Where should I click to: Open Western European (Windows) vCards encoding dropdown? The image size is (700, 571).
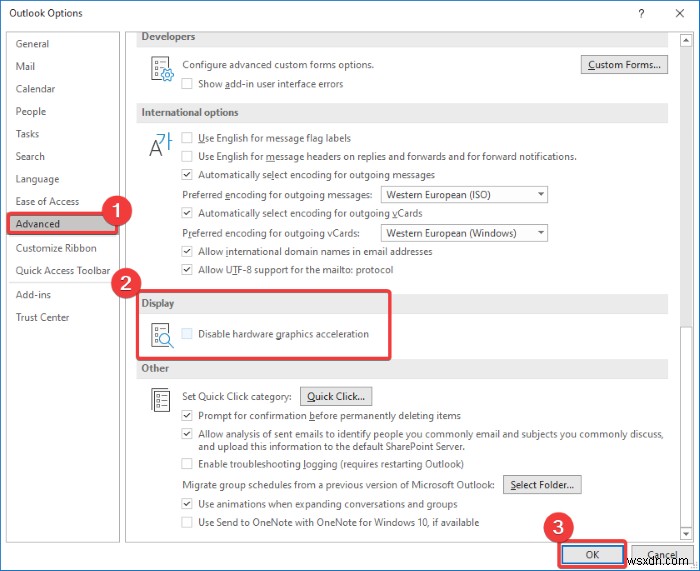[464, 233]
